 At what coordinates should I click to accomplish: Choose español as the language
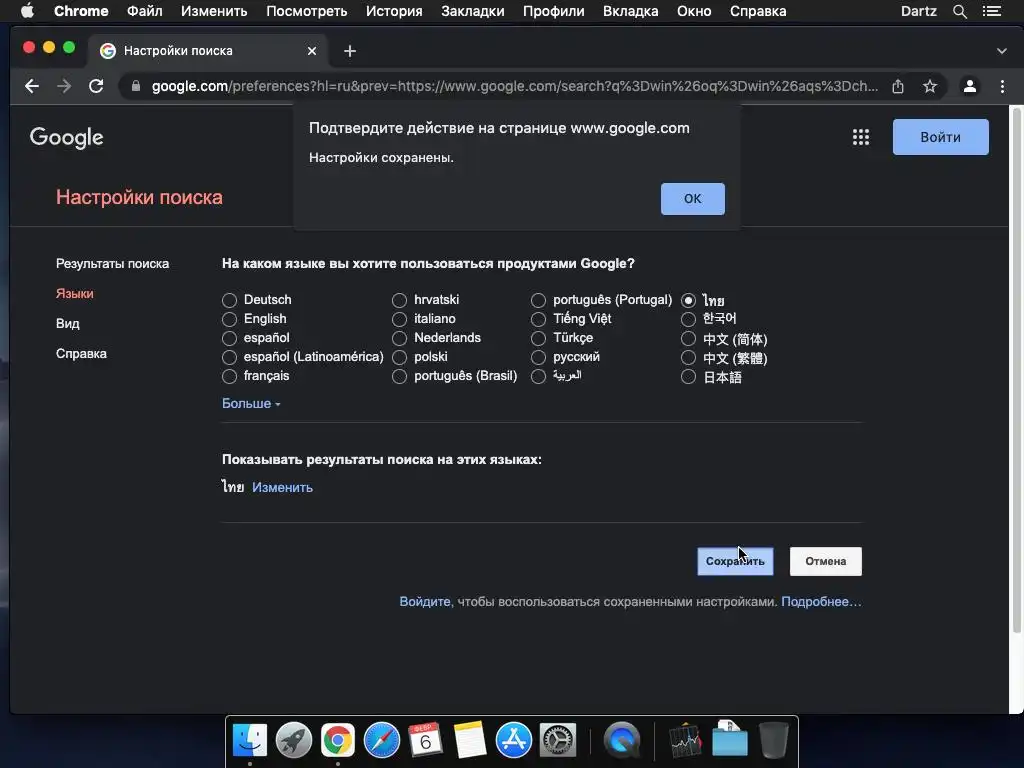(x=229, y=338)
